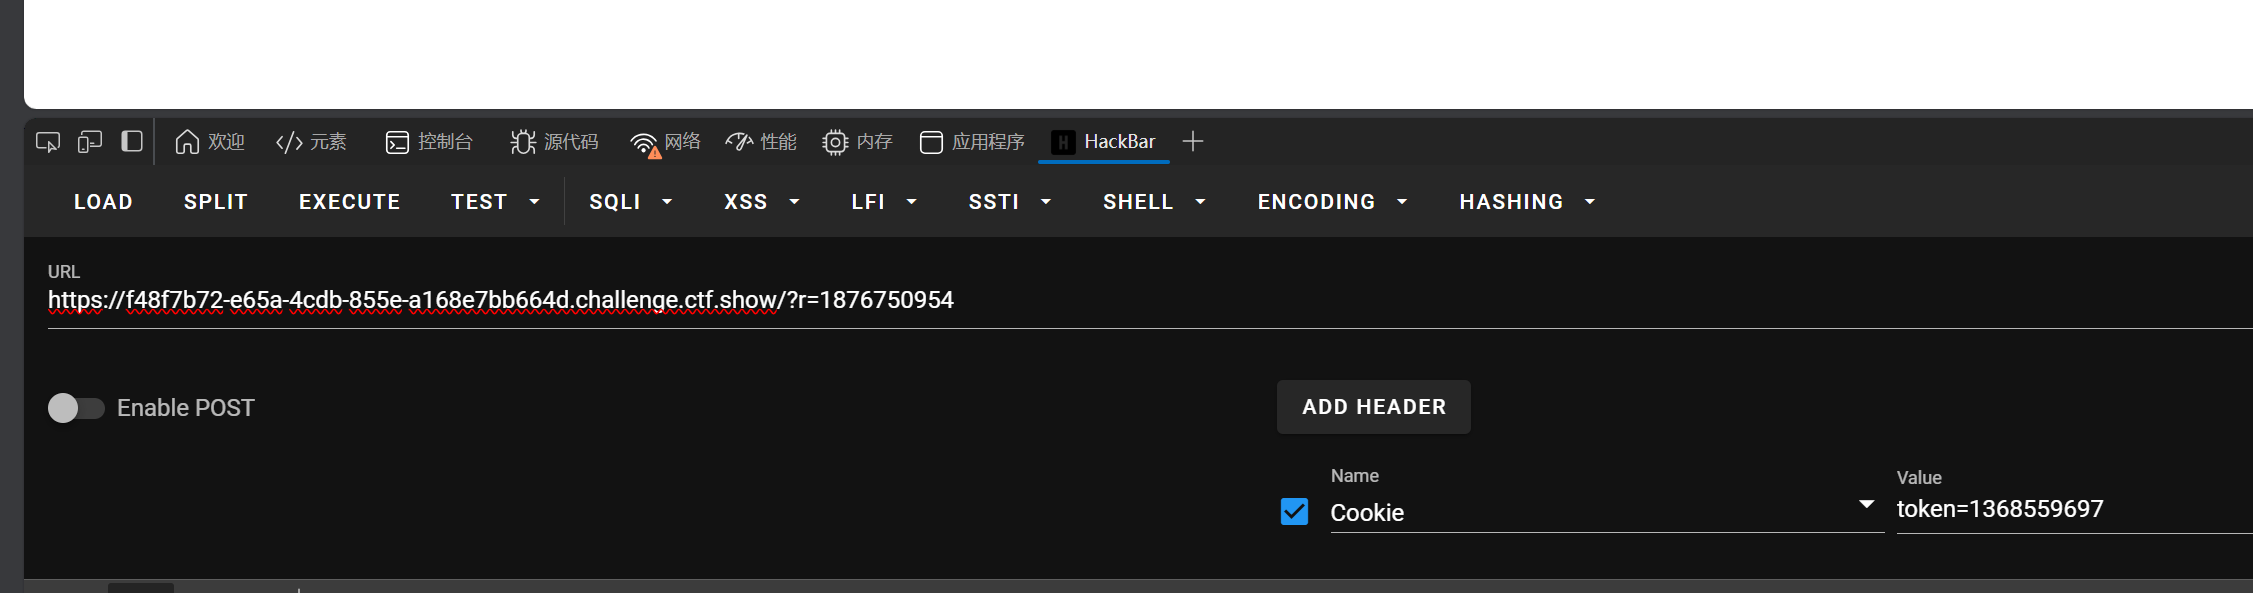Switch to the HackBar tab

point(1104,142)
